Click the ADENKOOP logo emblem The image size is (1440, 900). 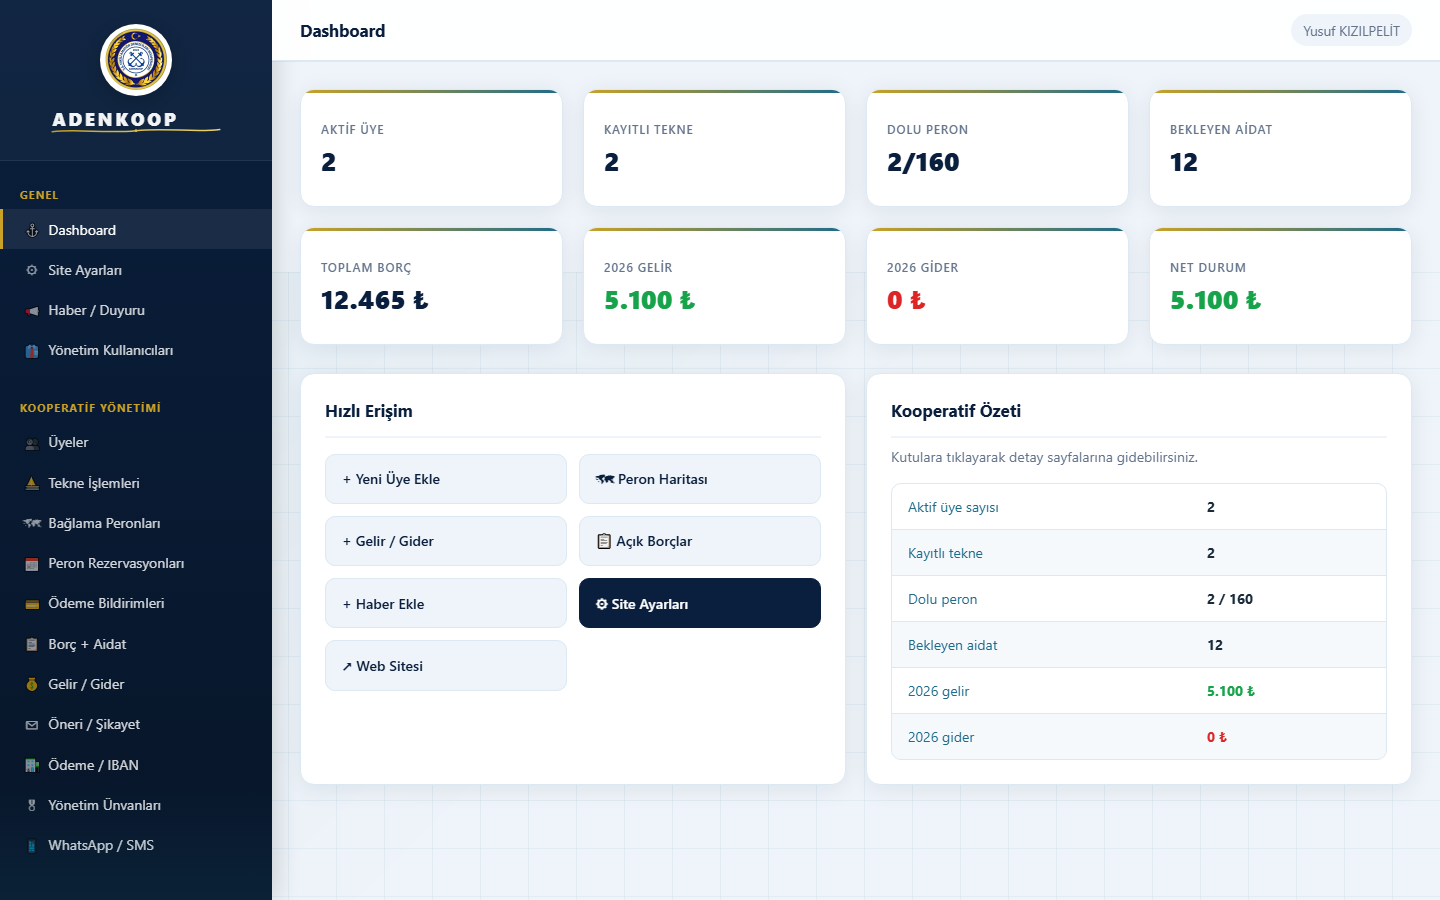(x=136, y=60)
